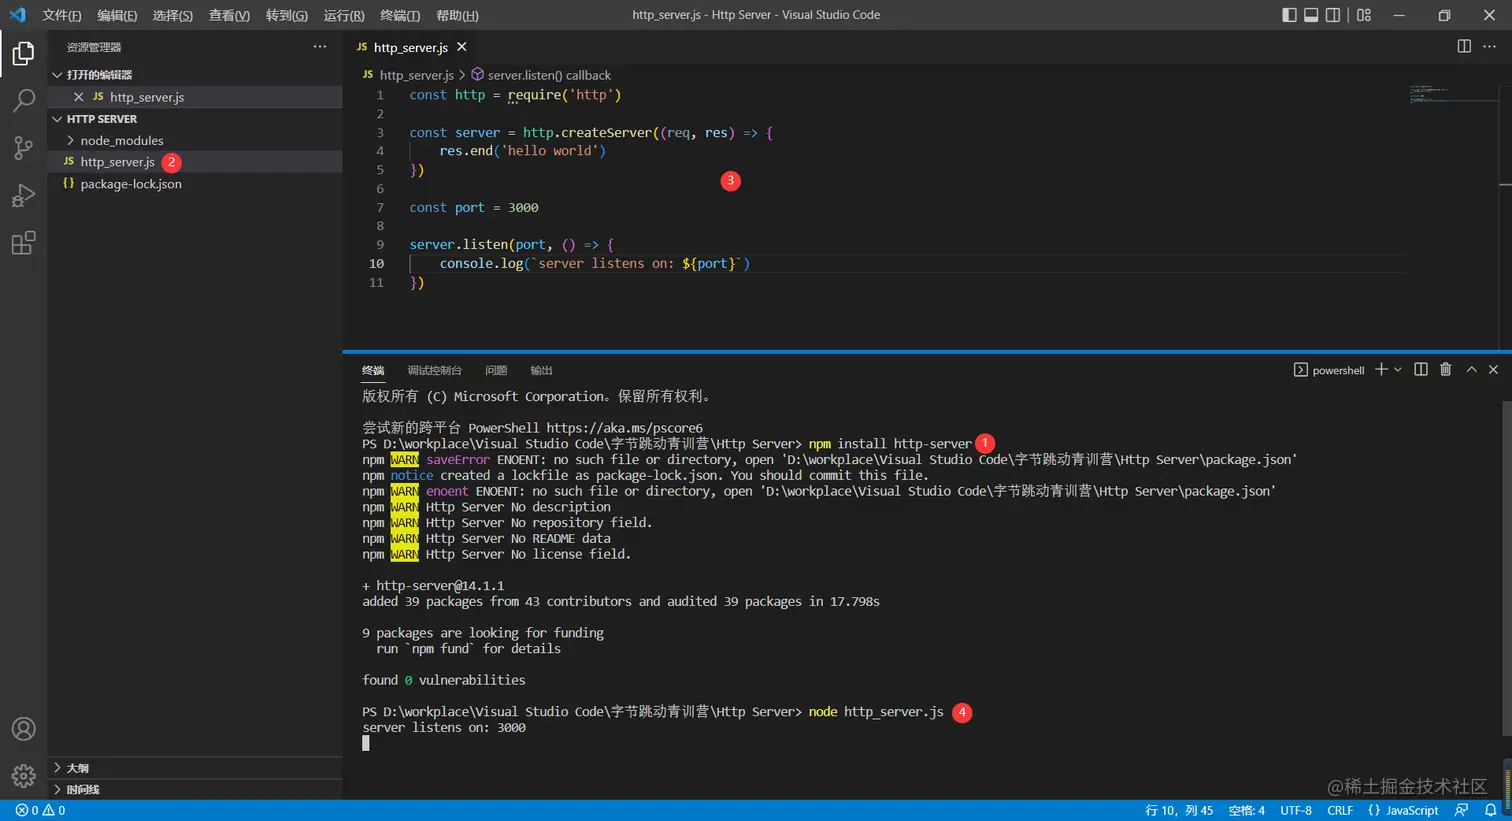Screen dimensions: 1512x821
Task: Create a new terminal with plus icon
Action: click(1381, 369)
